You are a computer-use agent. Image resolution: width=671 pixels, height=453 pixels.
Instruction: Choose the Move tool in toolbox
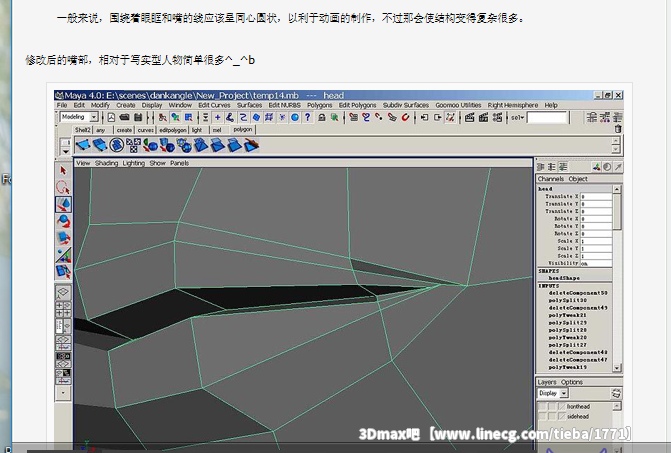(x=63, y=203)
